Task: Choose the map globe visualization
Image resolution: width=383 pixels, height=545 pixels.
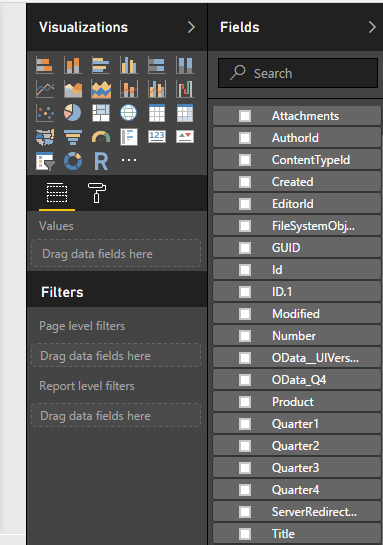Action: [129, 113]
